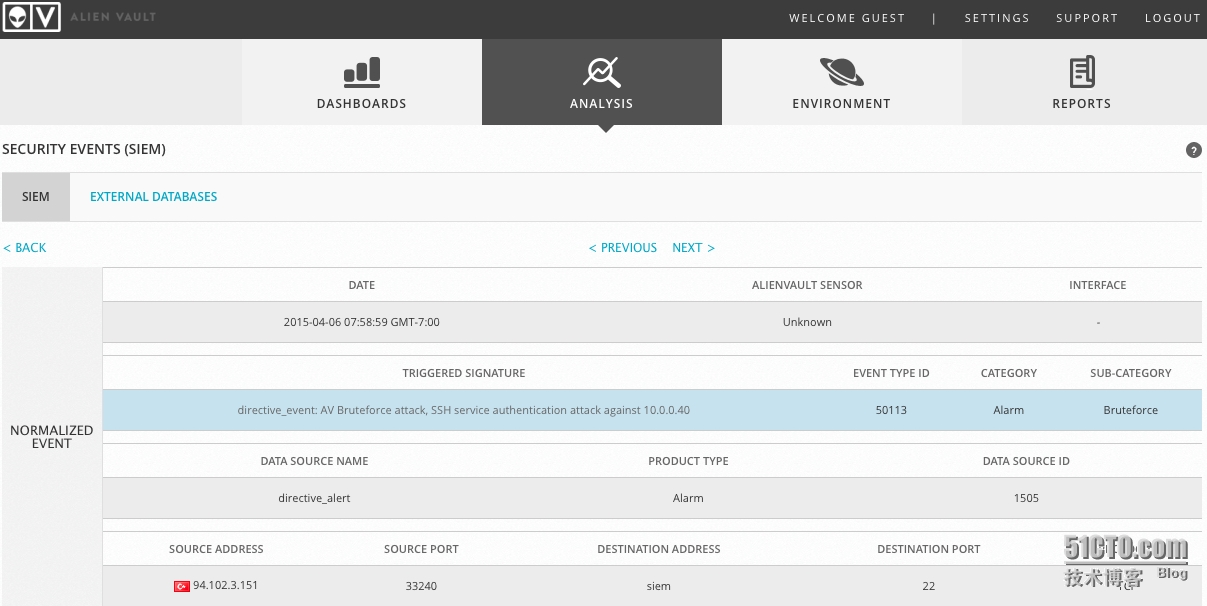This screenshot has width=1207, height=606.
Task: Log out of AlienVault
Action: click(x=1172, y=18)
